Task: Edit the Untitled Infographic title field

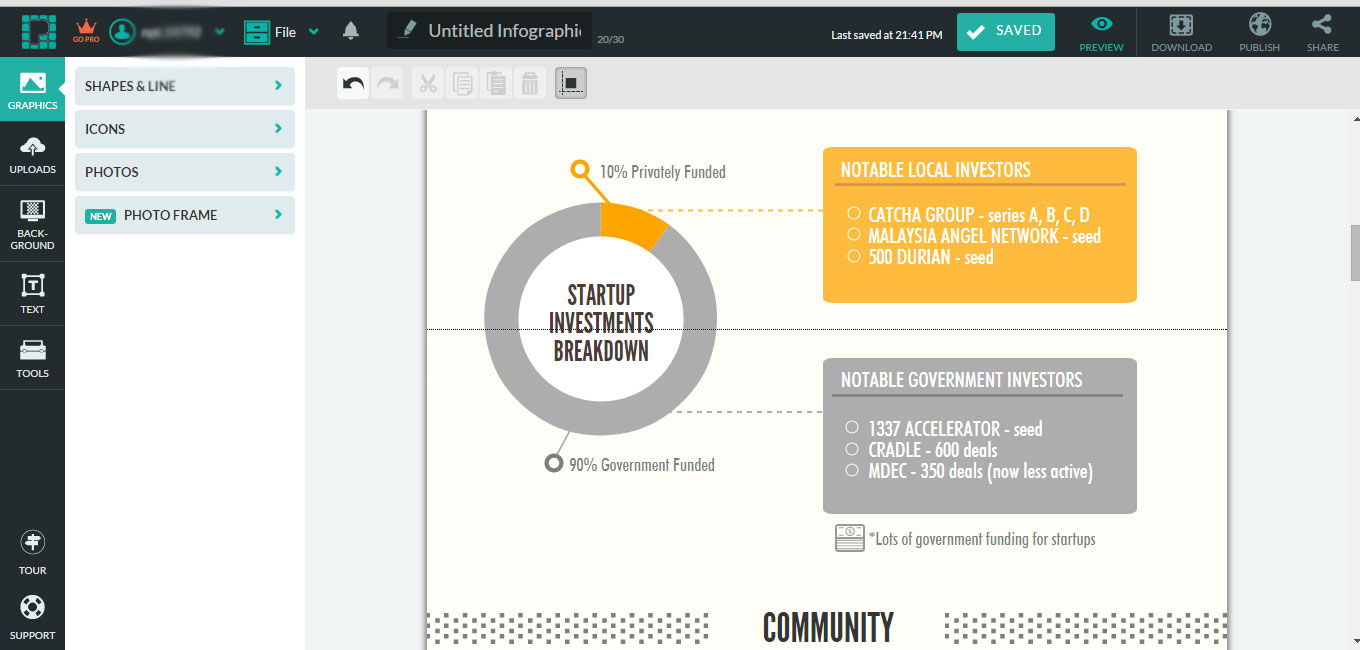Action: click(x=503, y=31)
